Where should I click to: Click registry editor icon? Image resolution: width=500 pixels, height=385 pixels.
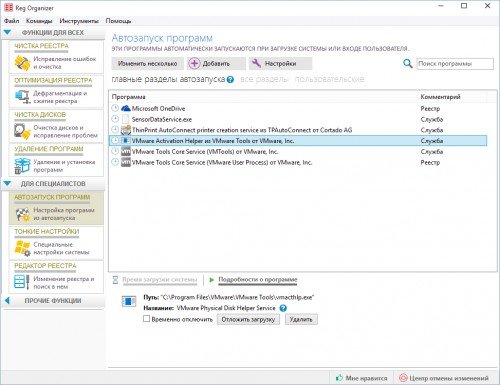click(22, 282)
